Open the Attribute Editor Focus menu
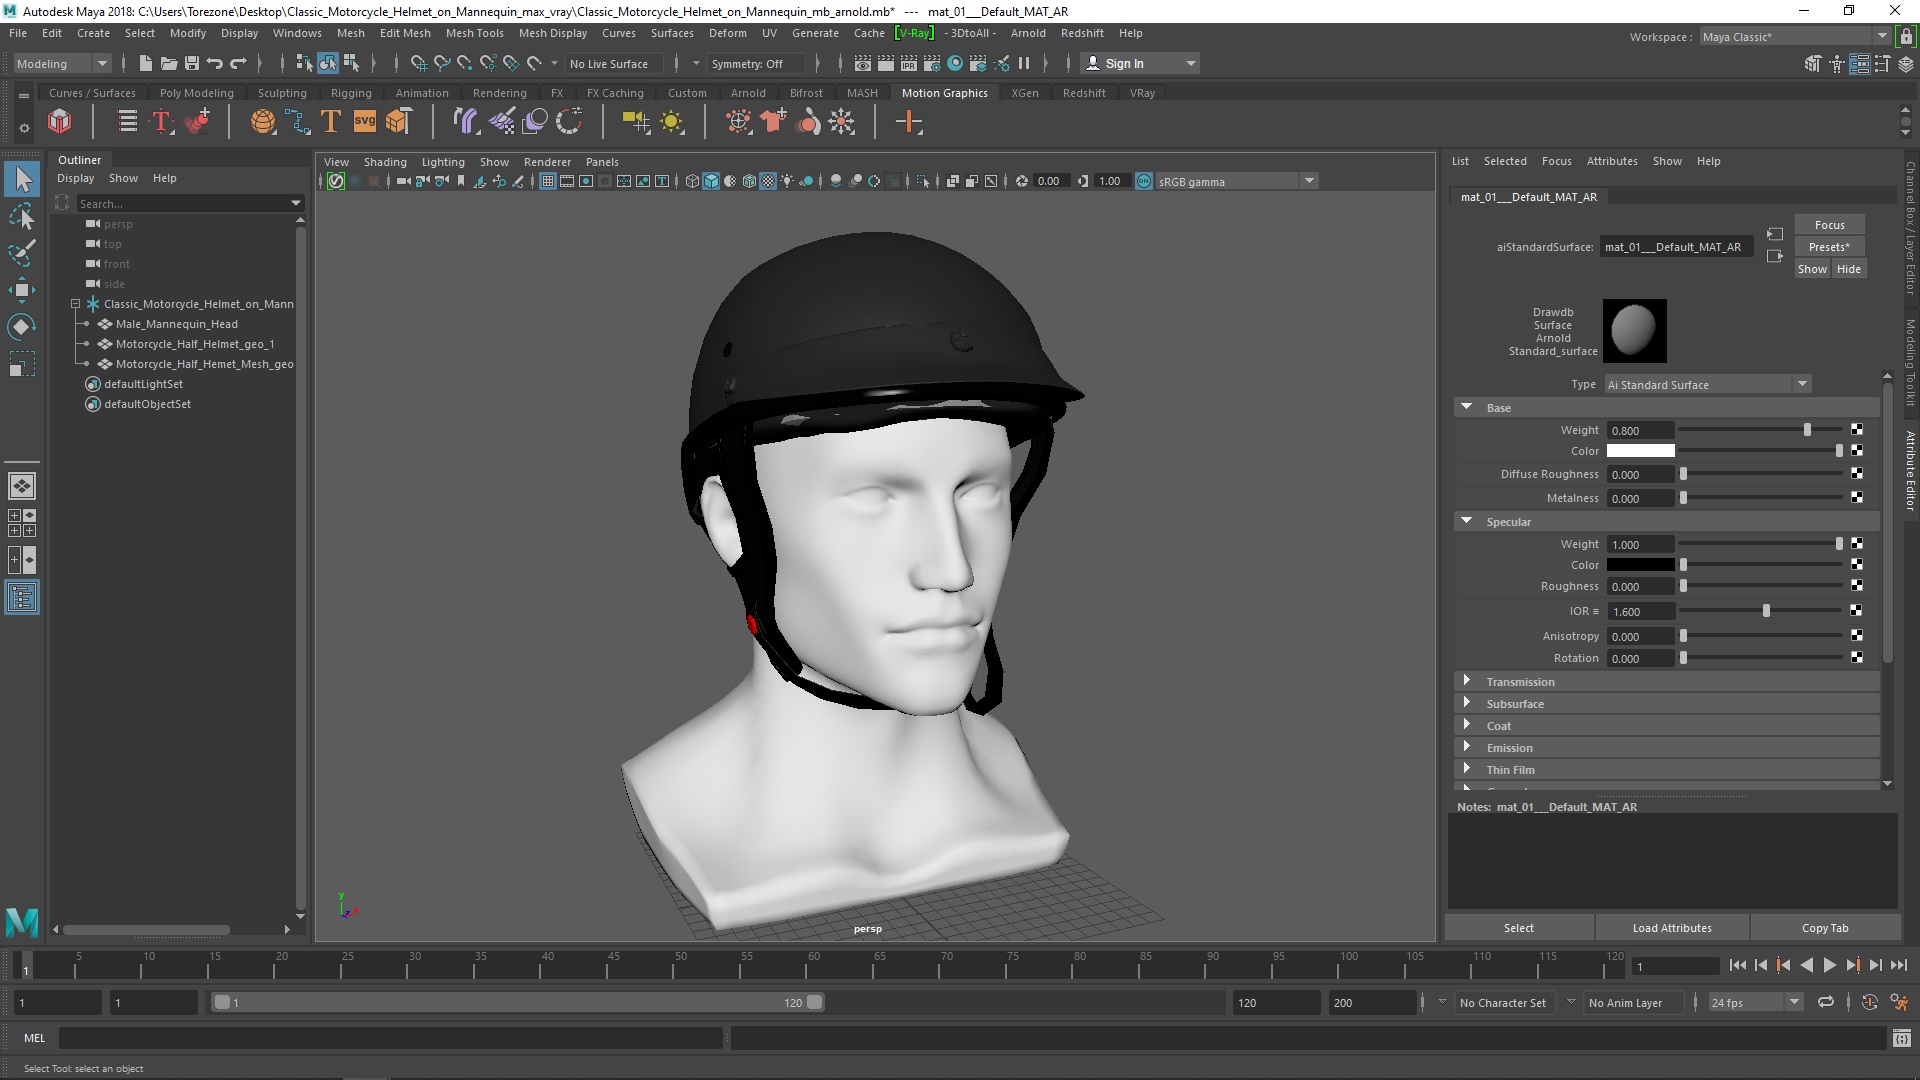The image size is (1920, 1080). tap(1556, 161)
